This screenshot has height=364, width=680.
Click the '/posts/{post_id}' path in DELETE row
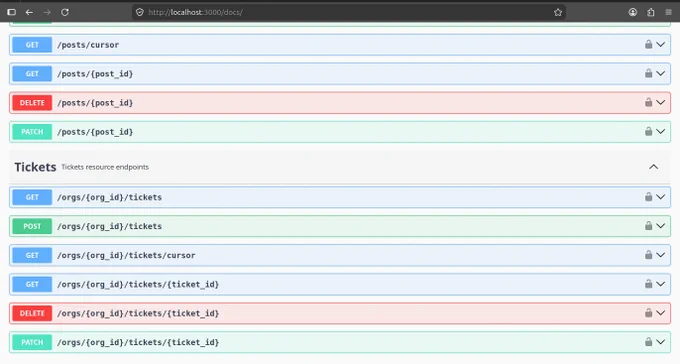[95, 103]
